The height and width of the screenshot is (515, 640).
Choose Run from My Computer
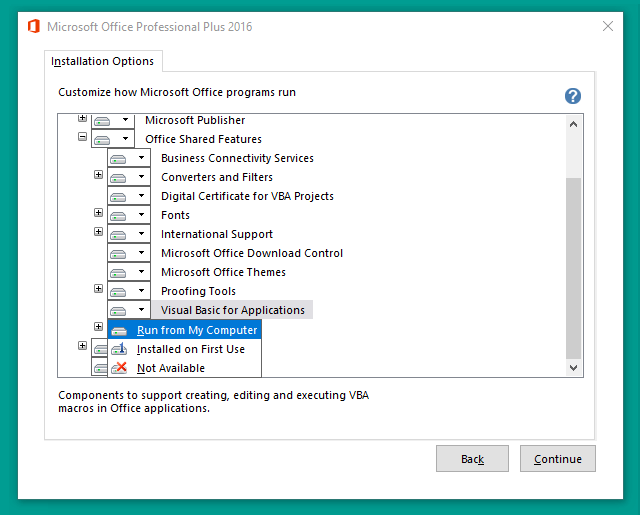coord(184,330)
